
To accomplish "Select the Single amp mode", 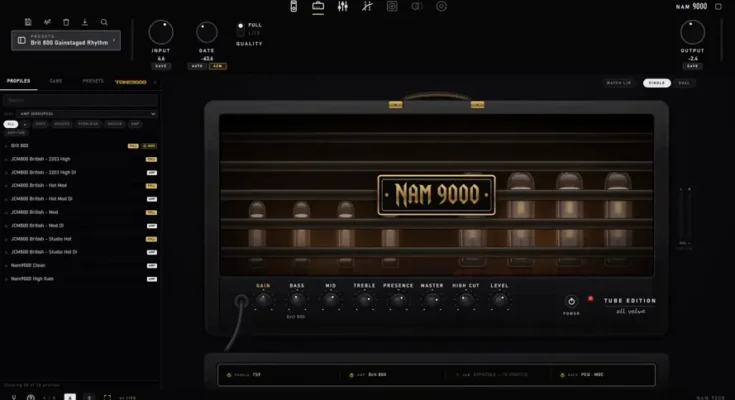I will click(x=657, y=83).
